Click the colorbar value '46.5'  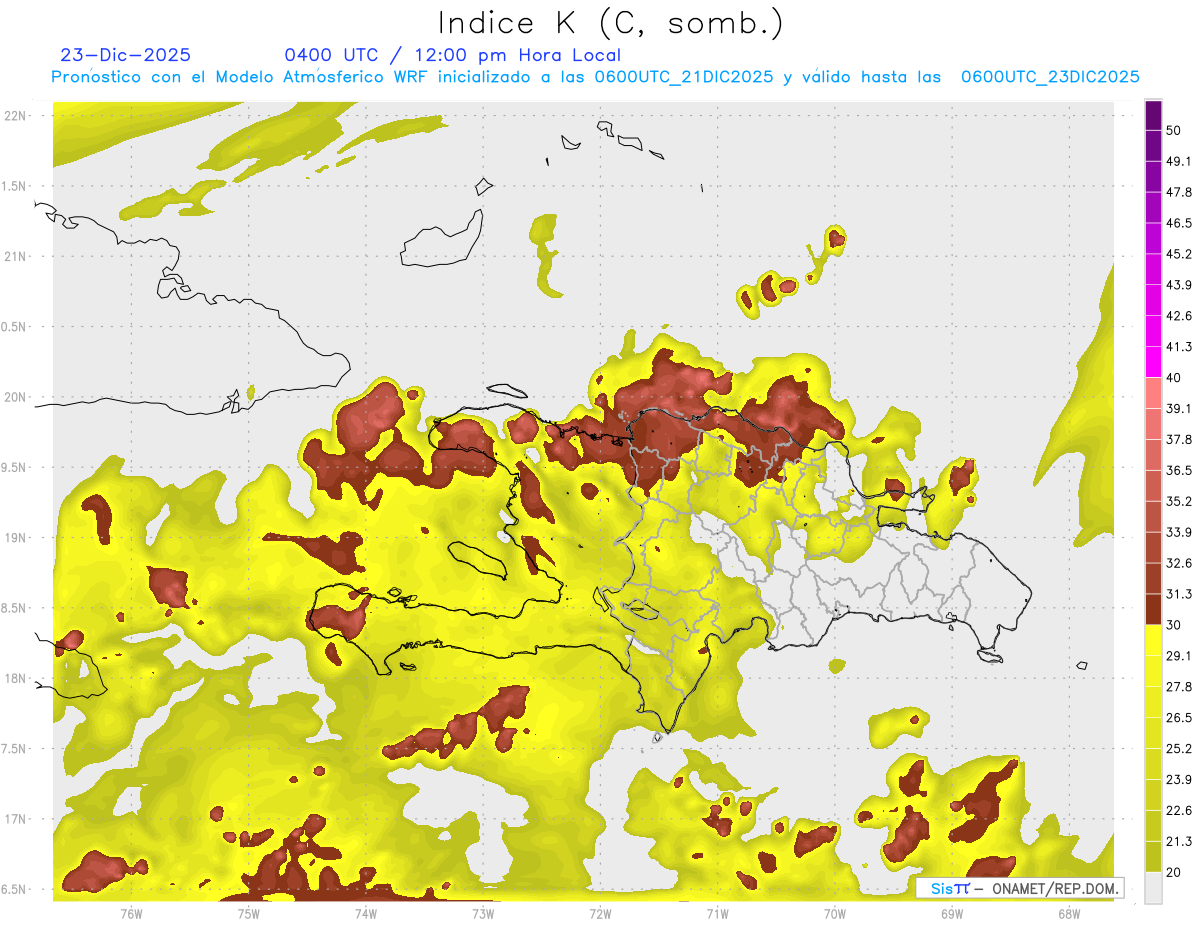point(1178,223)
